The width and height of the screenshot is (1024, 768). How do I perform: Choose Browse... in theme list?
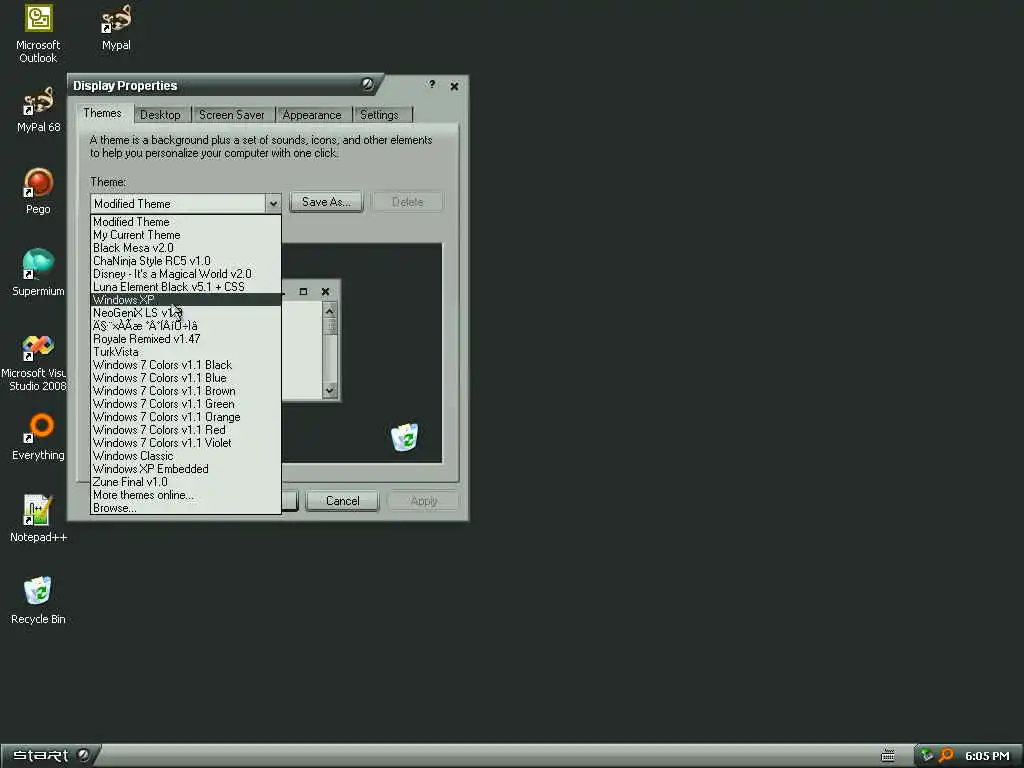point(185,508)
